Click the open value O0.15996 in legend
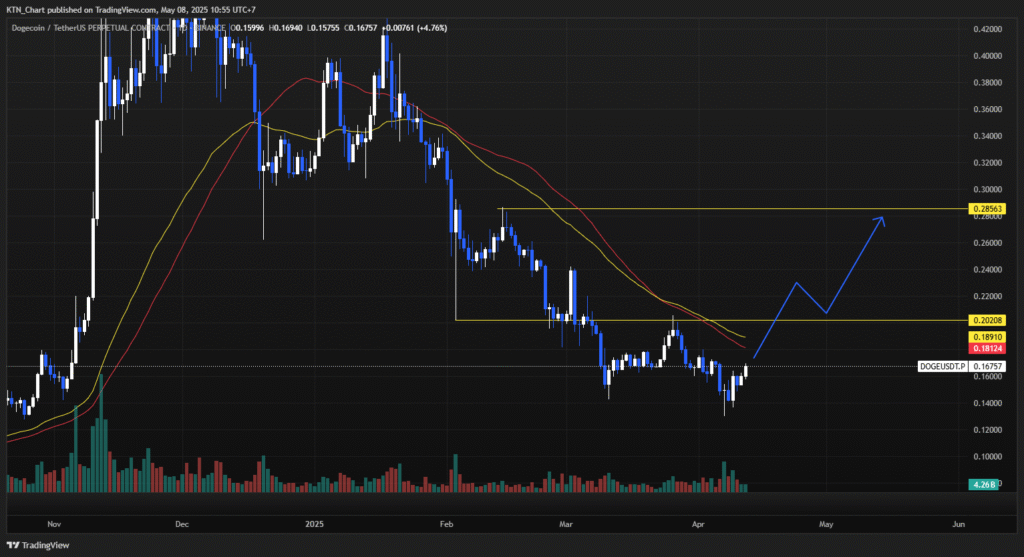Viewport: 1024px width, 557px height. [248, 28]
